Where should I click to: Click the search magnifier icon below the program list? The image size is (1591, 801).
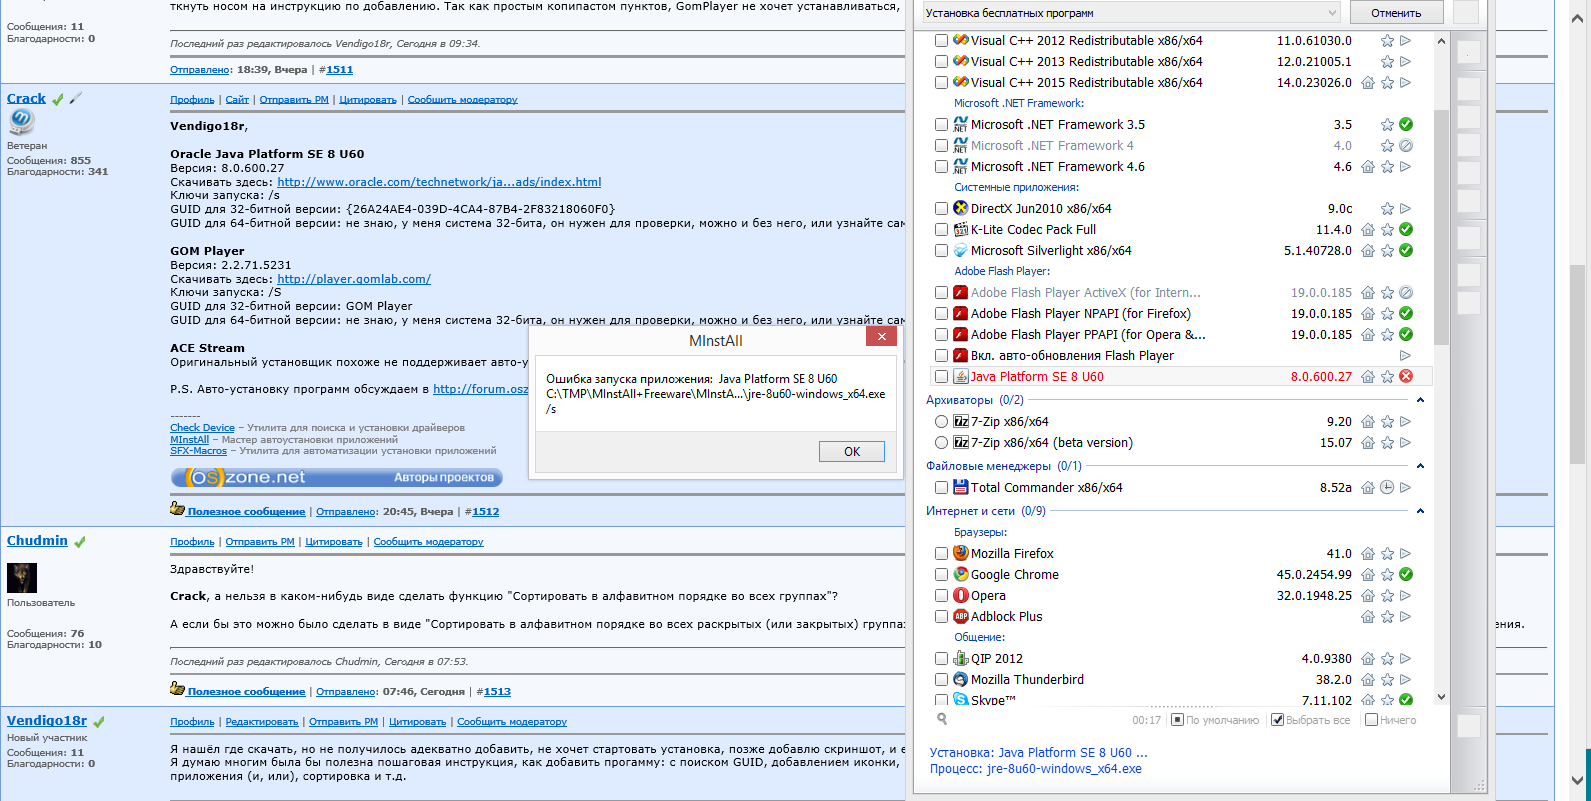click(x=942, y=719)
